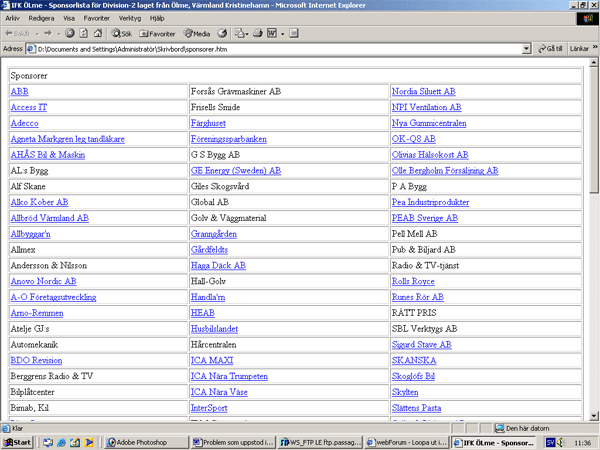Click the Forward arrow toolbar button
600x450 pixels.
47,34
